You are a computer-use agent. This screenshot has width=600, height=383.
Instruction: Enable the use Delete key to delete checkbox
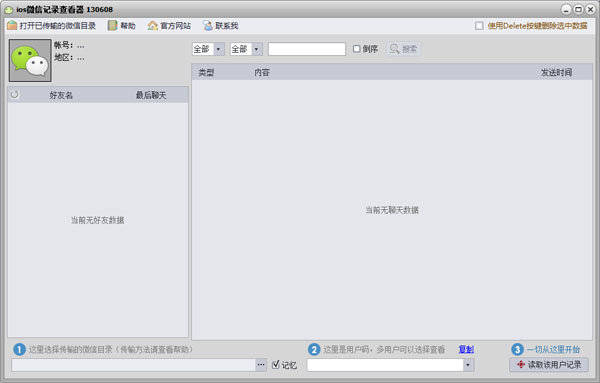point(479,26)
